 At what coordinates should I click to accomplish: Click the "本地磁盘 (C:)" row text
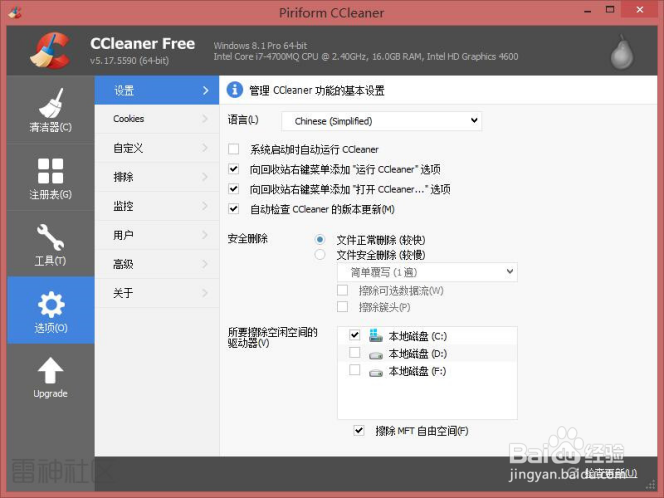point(418,336)
